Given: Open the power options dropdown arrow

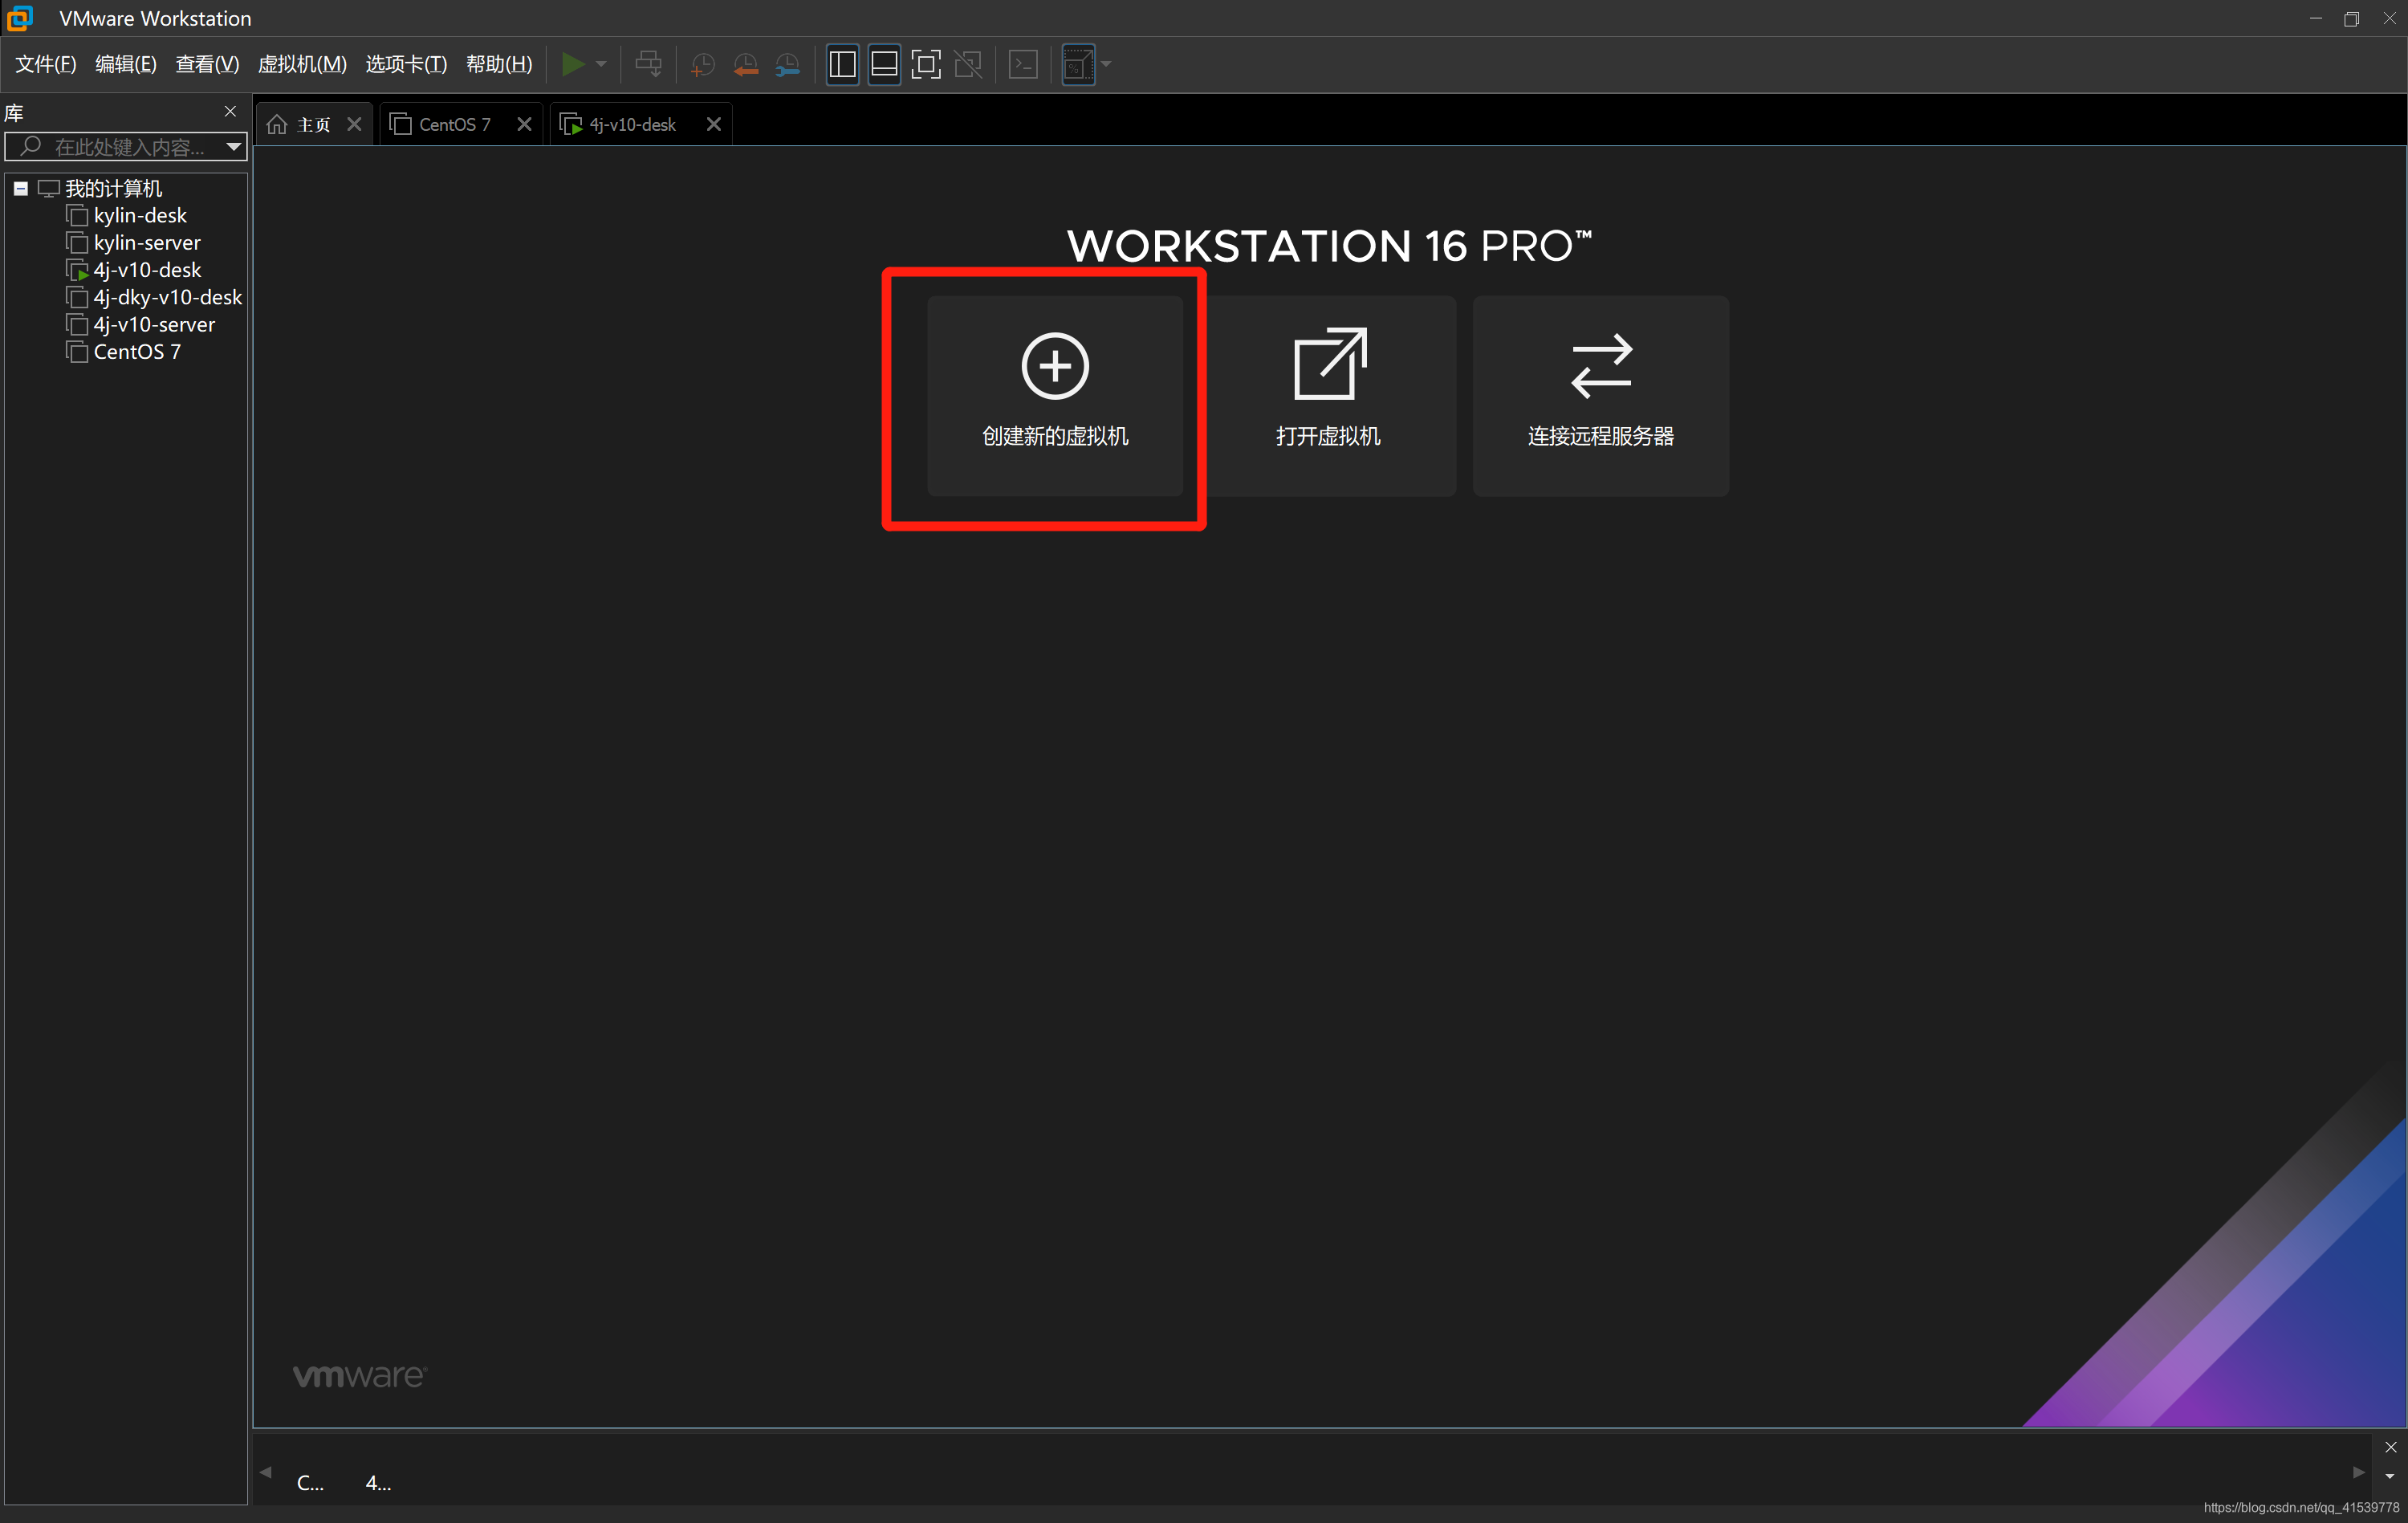Looking at the screenshot, I should [x=601, y=65].
